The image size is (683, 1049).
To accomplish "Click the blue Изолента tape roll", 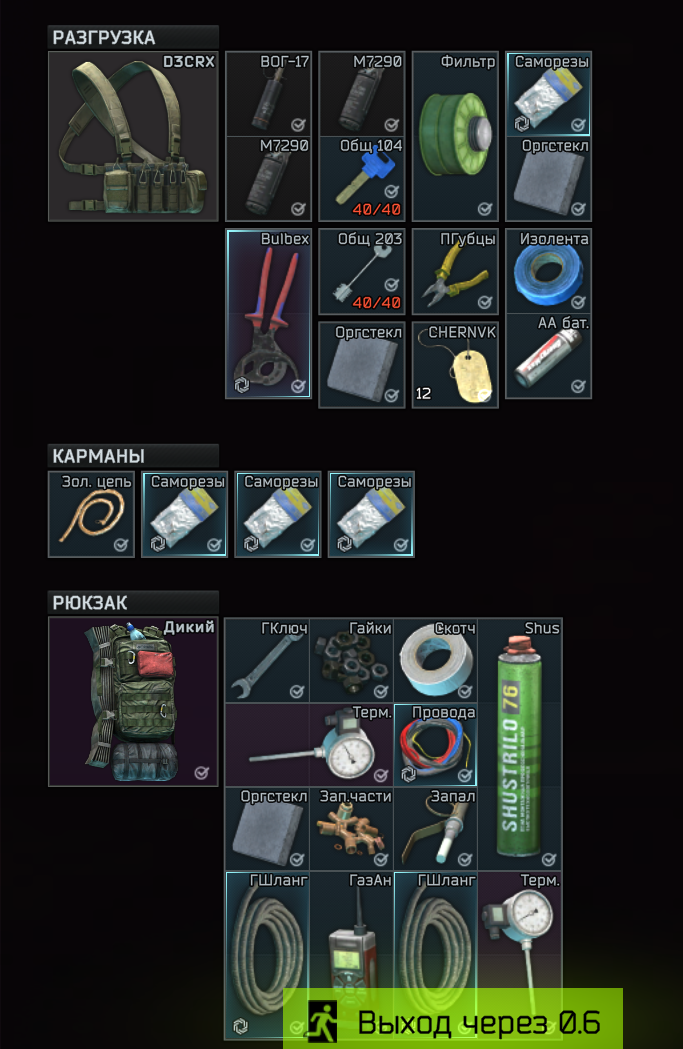I will click(x=549, y=272).
